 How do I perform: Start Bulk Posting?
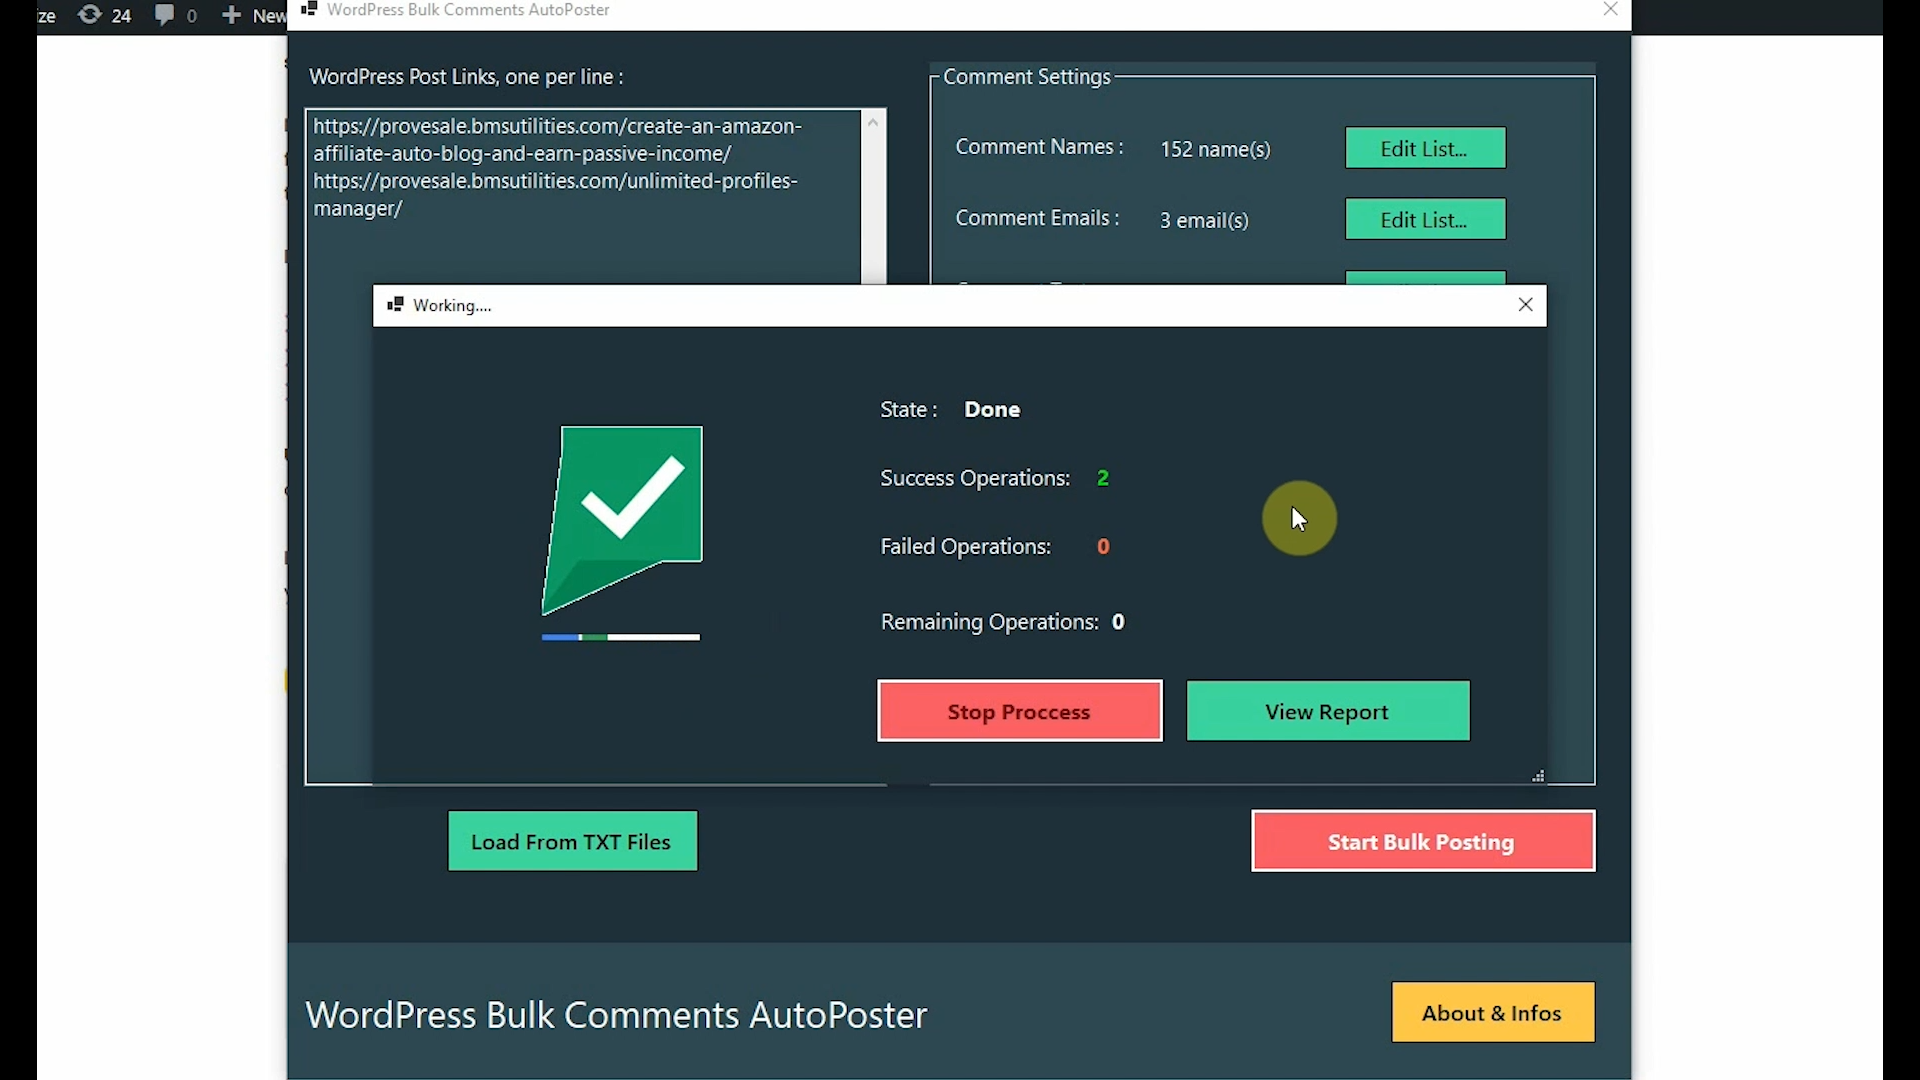click(x=1421, y=841)
